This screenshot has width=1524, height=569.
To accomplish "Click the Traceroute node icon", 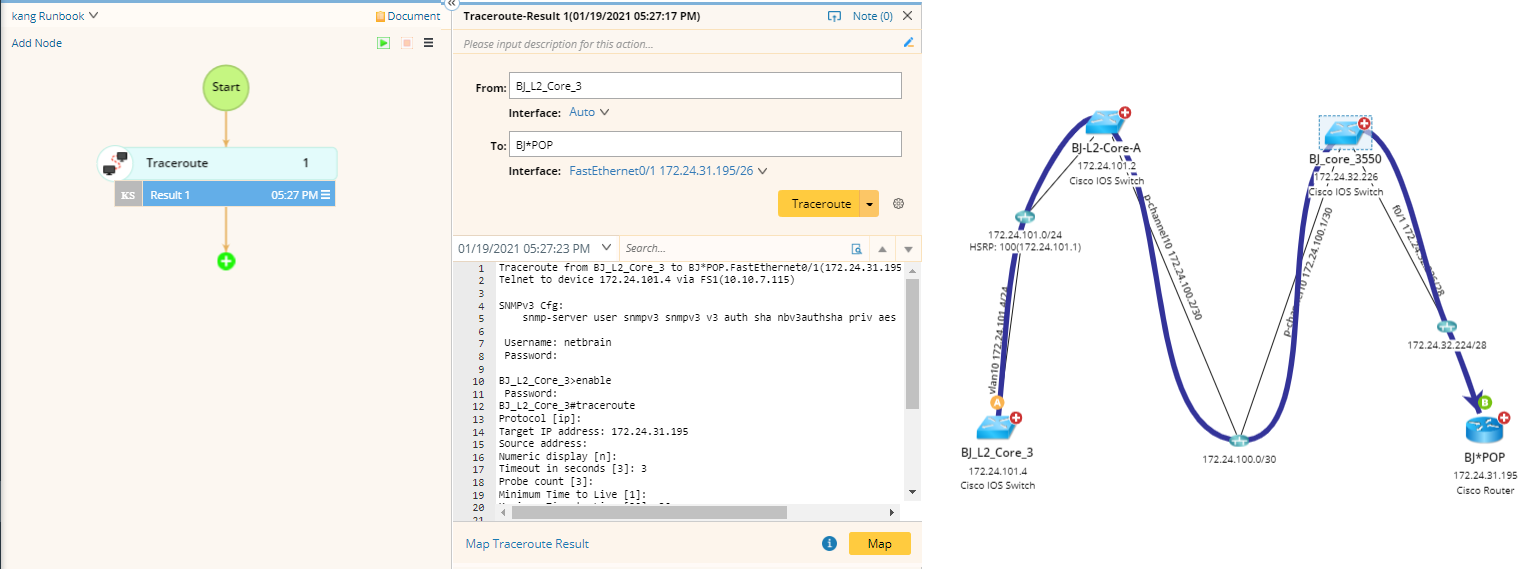I will [117, 163].
